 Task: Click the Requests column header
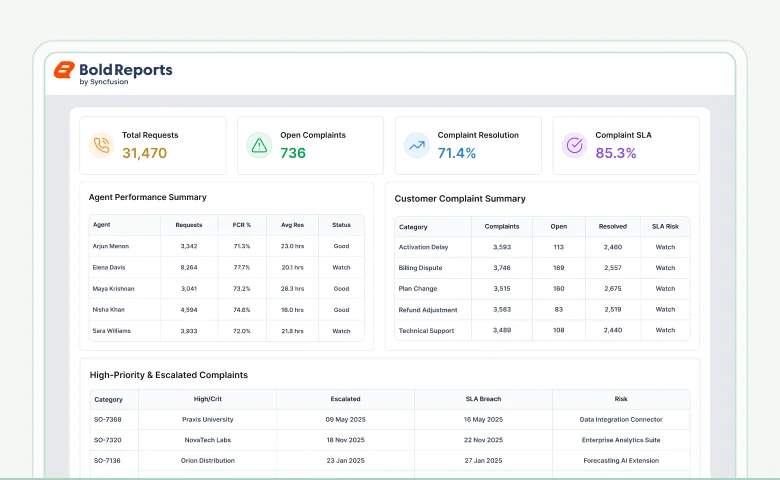(189, 225)
